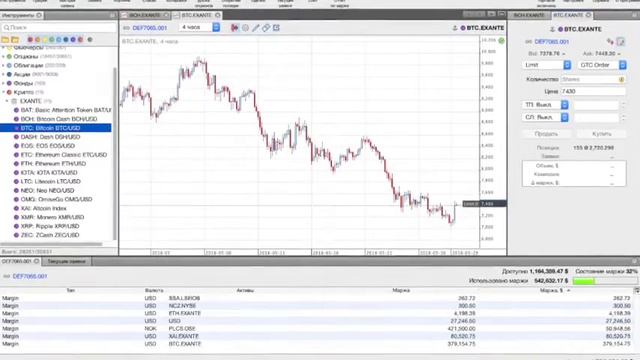This screenshot has height=360, width=640.
Task: Expand the Опционы tree category
Action: coord(3,56)
